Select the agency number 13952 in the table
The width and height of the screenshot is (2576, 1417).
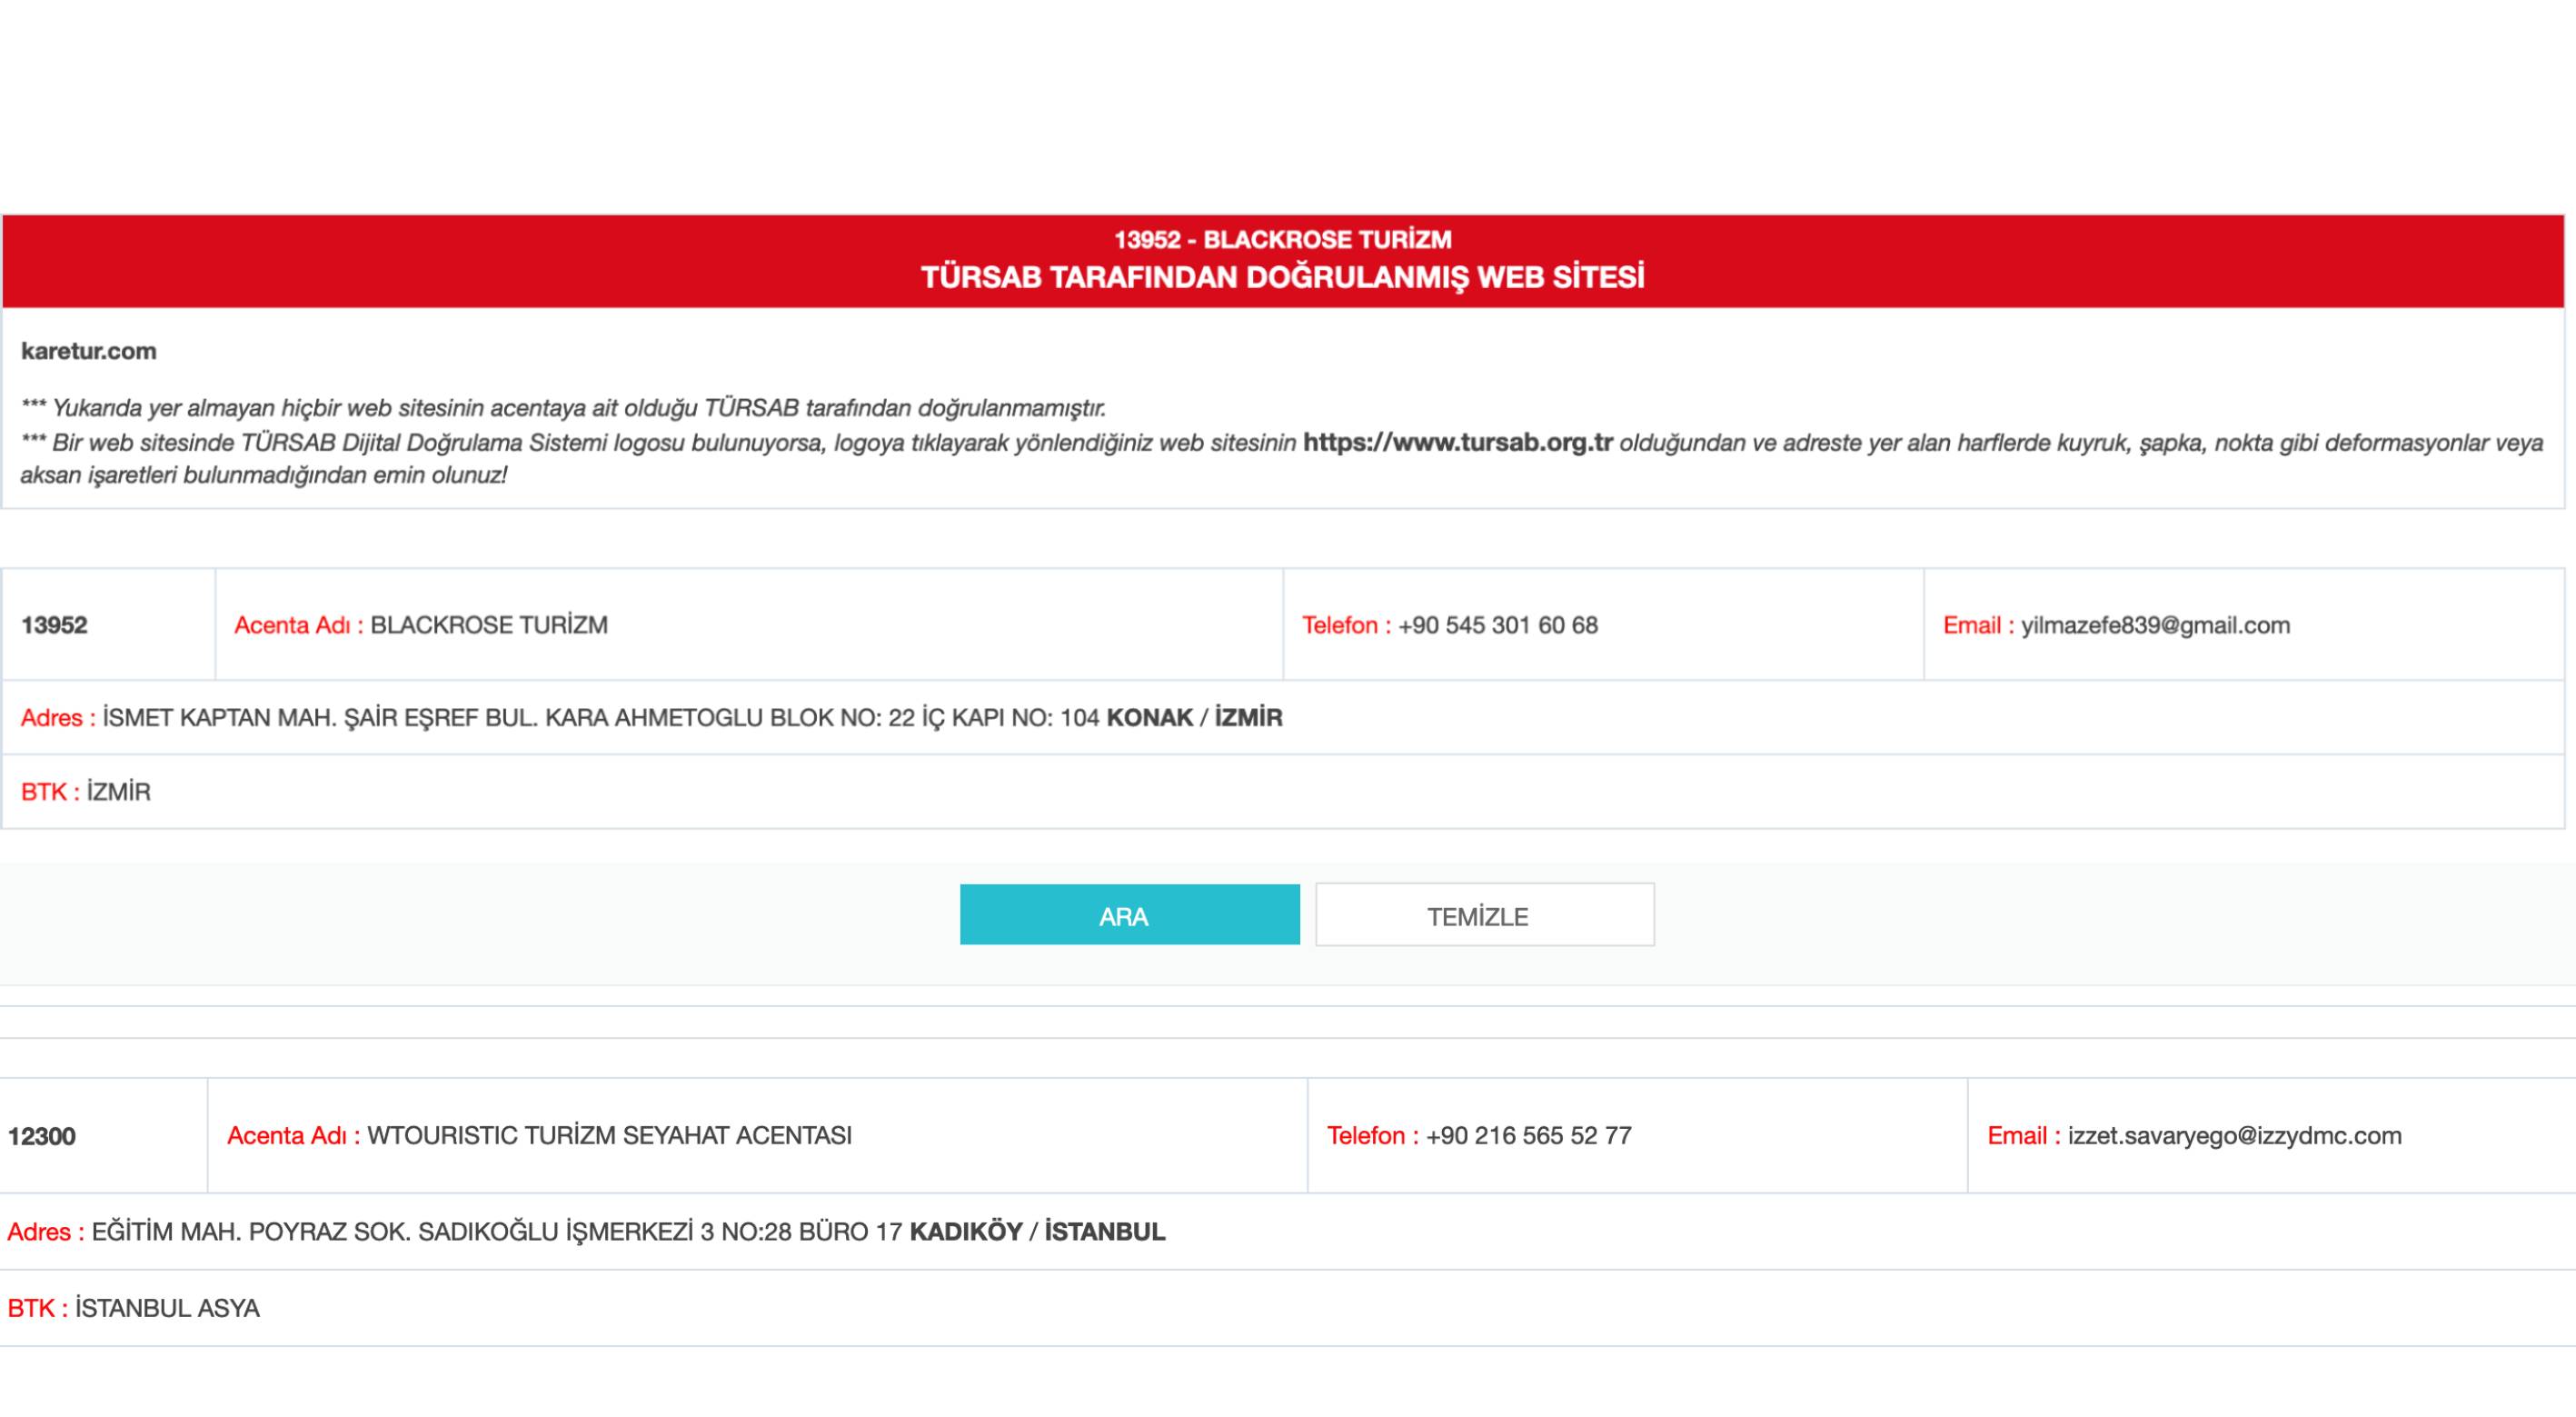[x=54, y=625]
